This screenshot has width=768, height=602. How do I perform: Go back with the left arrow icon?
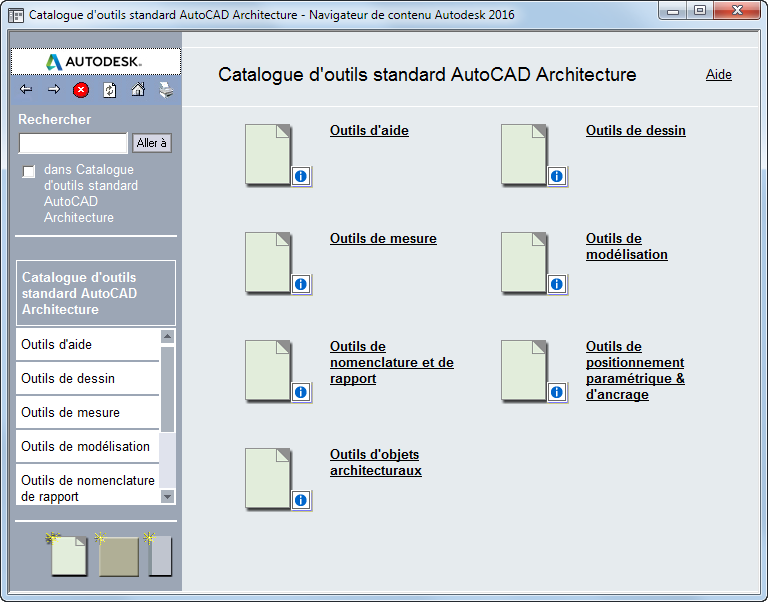pyautogui.click(x=26, y=90)
